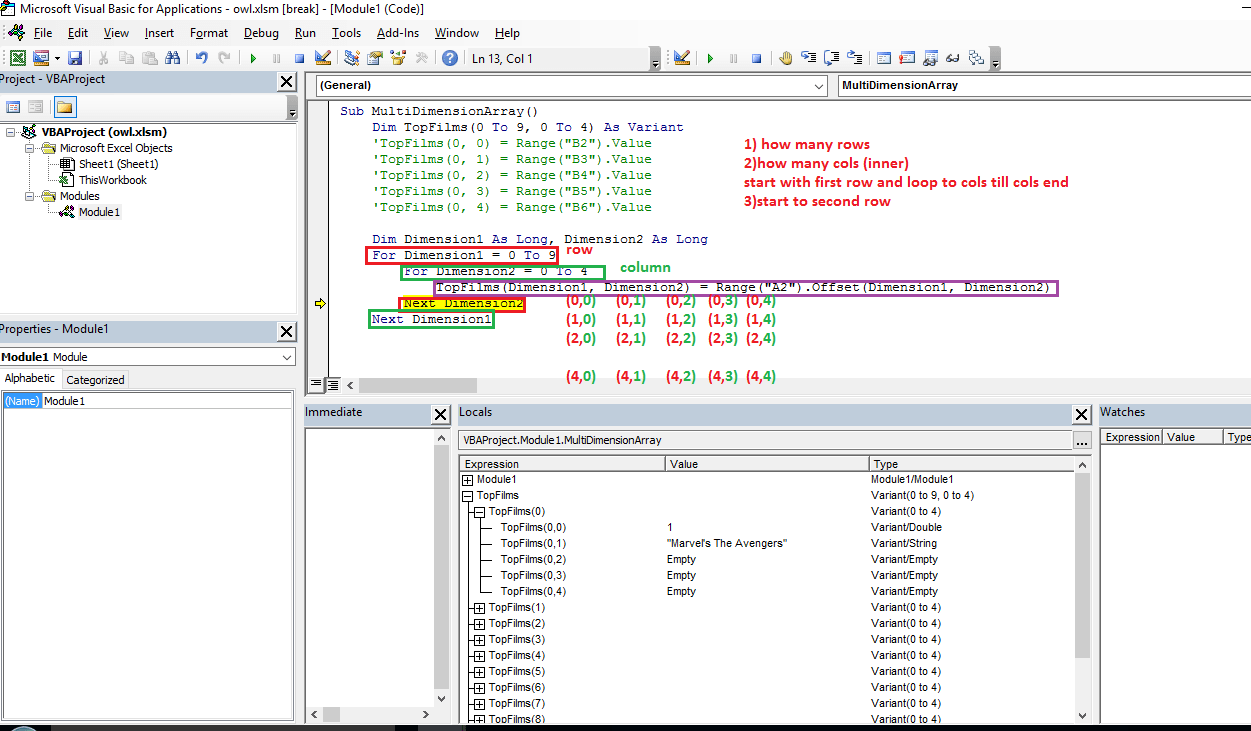This screenshot has height=731, width=1251.
Task: Click the (Name) property value field Module1
Action: (168, 401)
